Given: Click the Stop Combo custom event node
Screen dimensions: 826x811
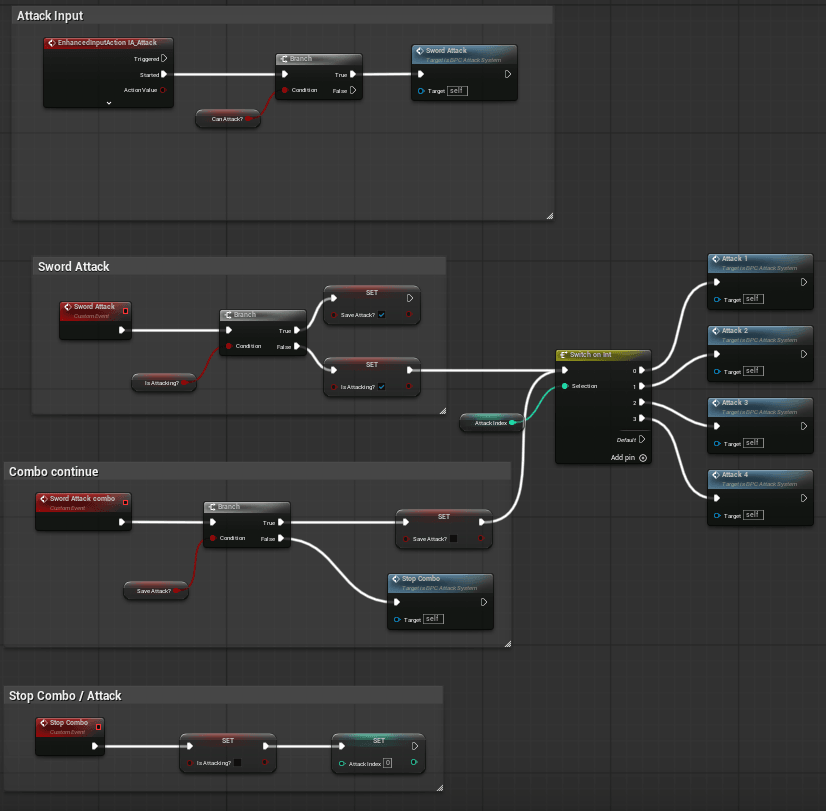Looking at the screenshot, I should click(70, 736).
